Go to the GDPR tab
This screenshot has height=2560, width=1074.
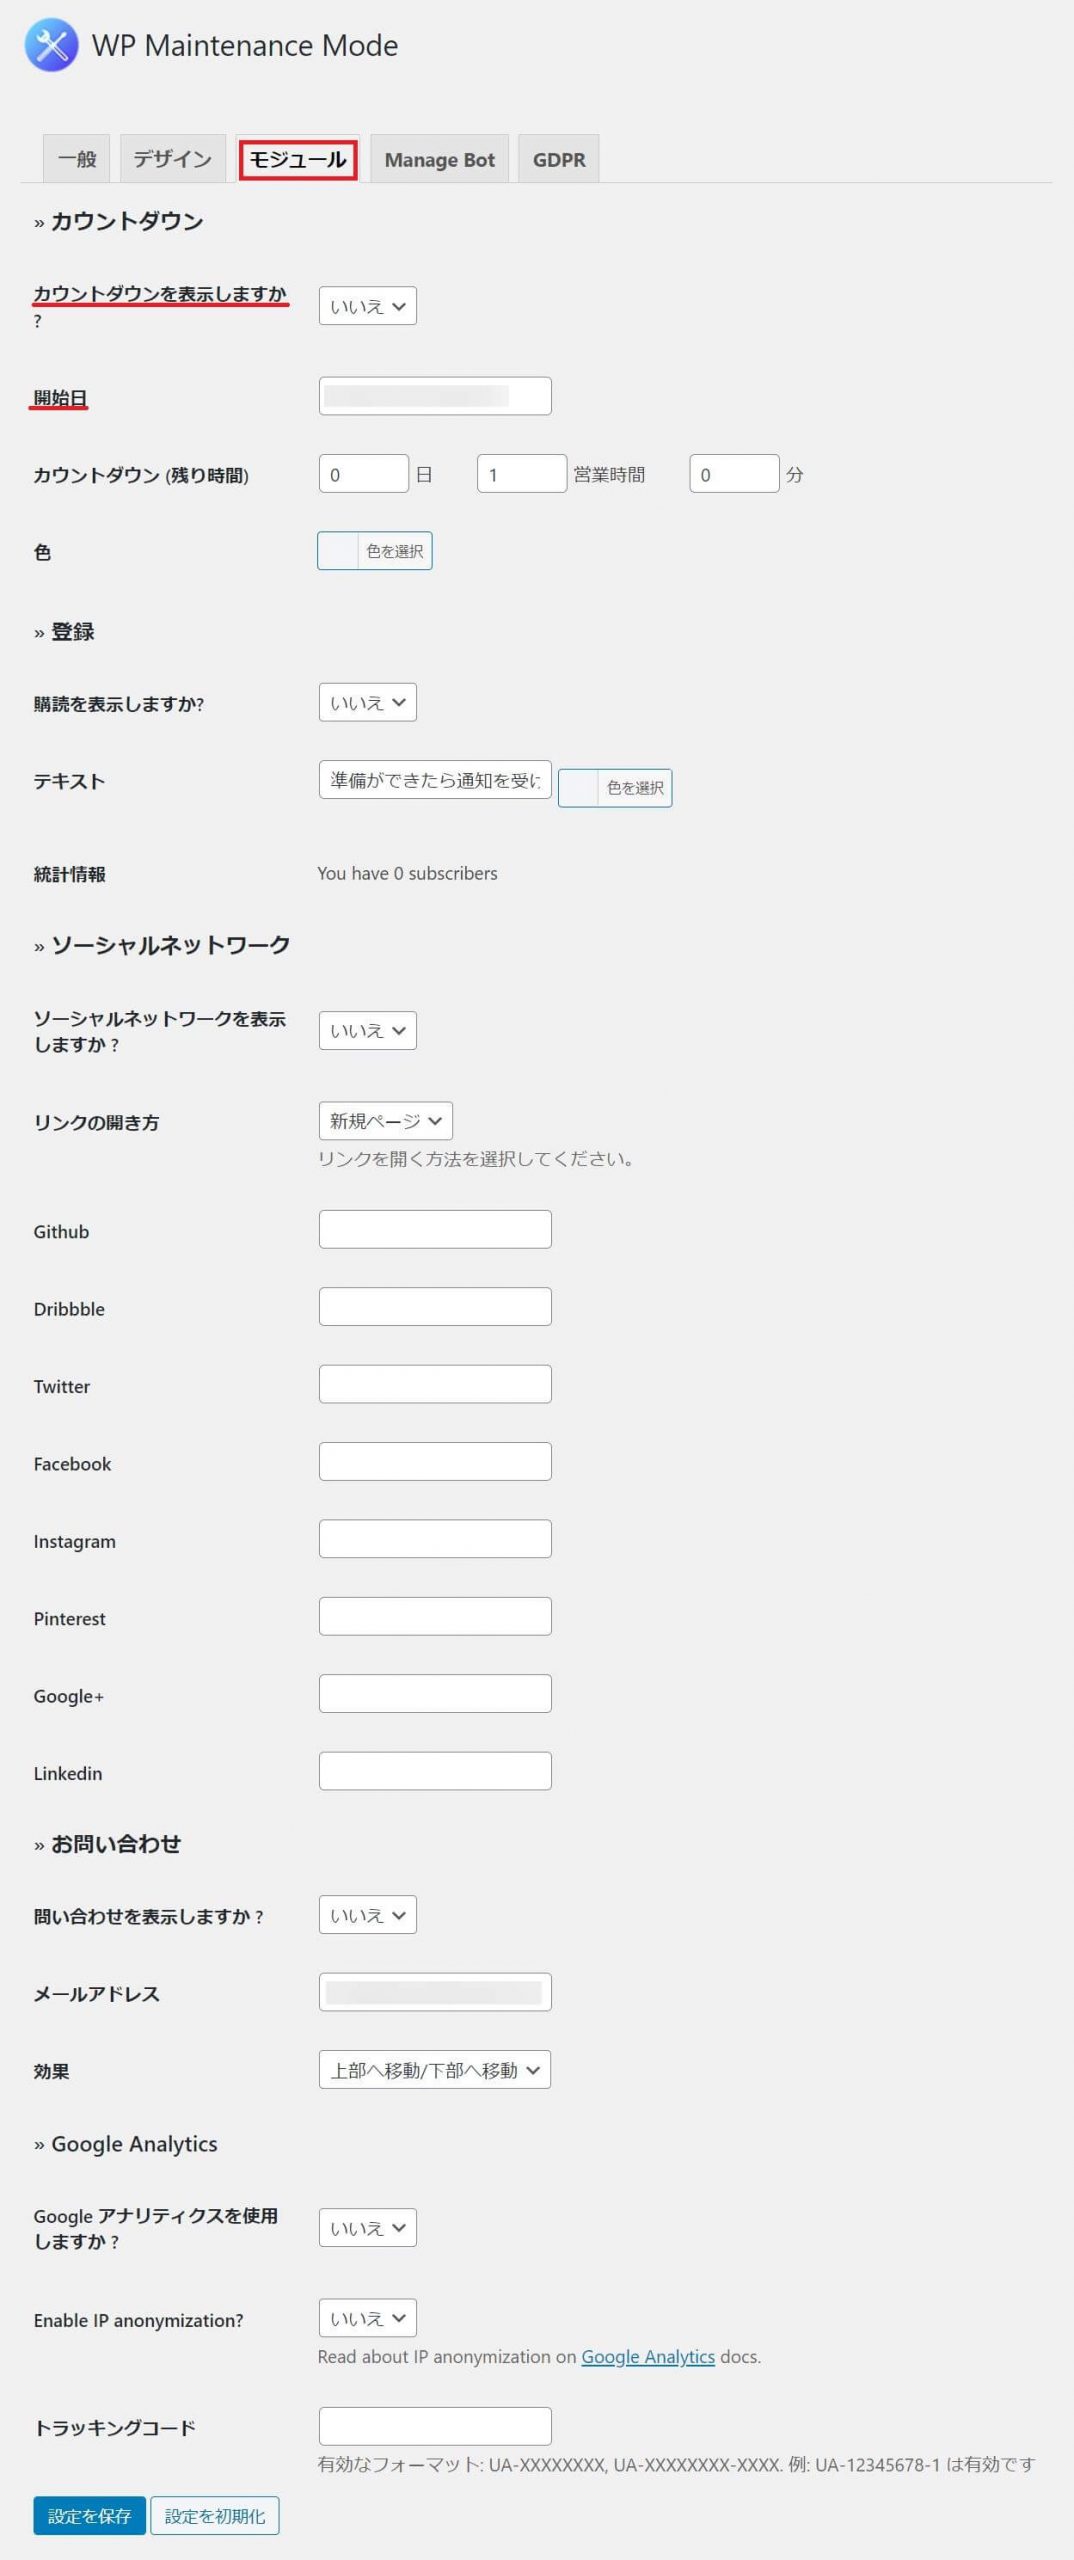click(558, 160)
